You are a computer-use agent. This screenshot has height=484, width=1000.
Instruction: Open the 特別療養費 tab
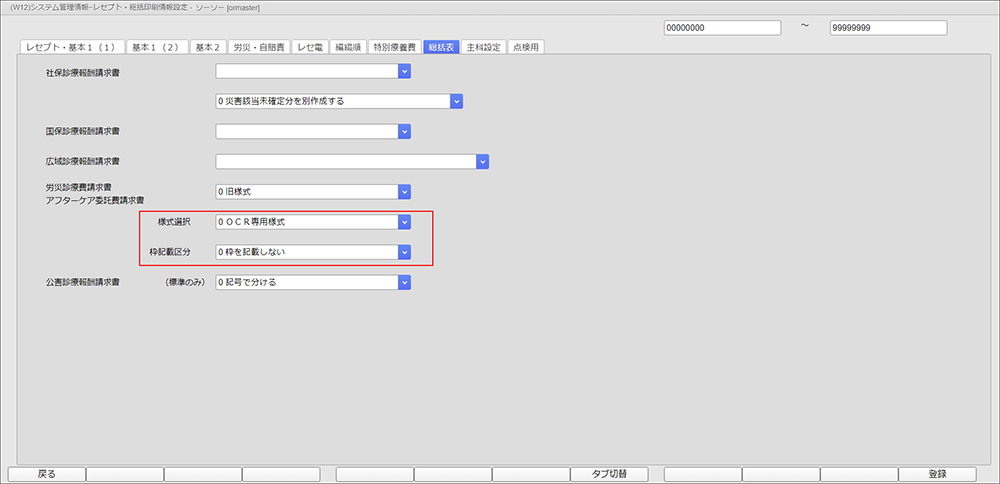point(394,47)
